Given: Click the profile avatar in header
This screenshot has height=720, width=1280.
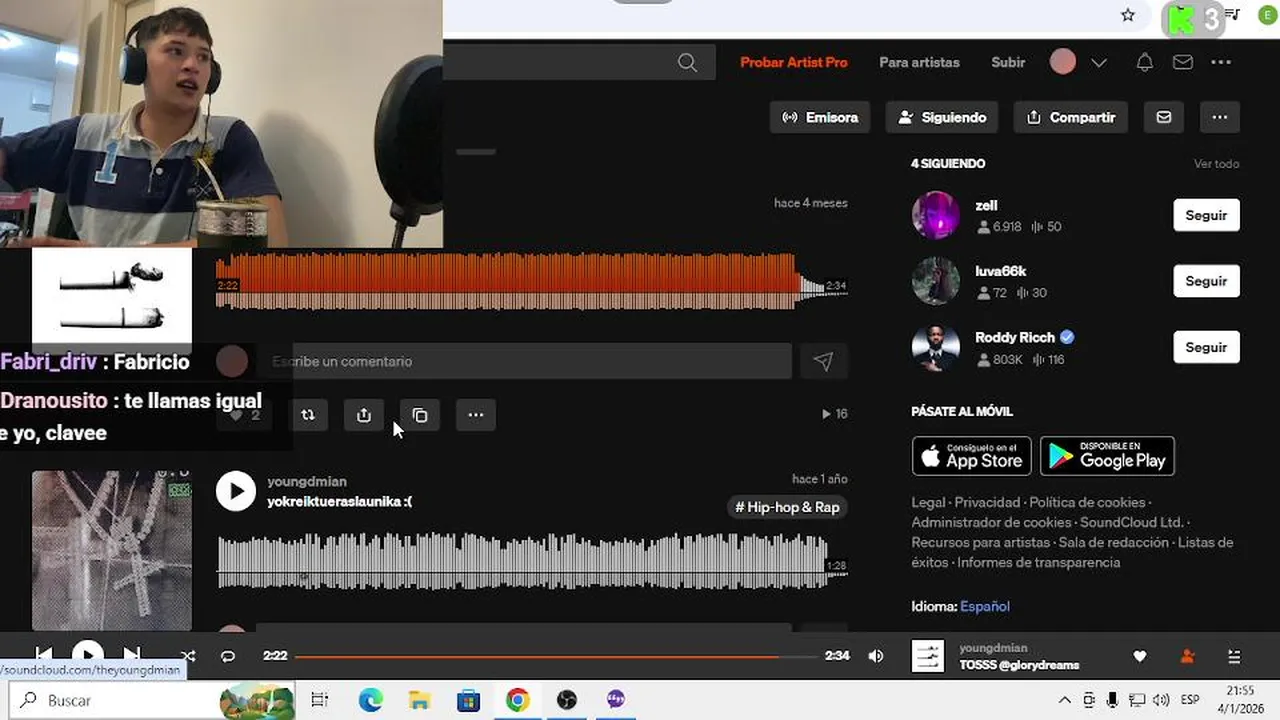Looking at the screenshot, I should 1063,62.
